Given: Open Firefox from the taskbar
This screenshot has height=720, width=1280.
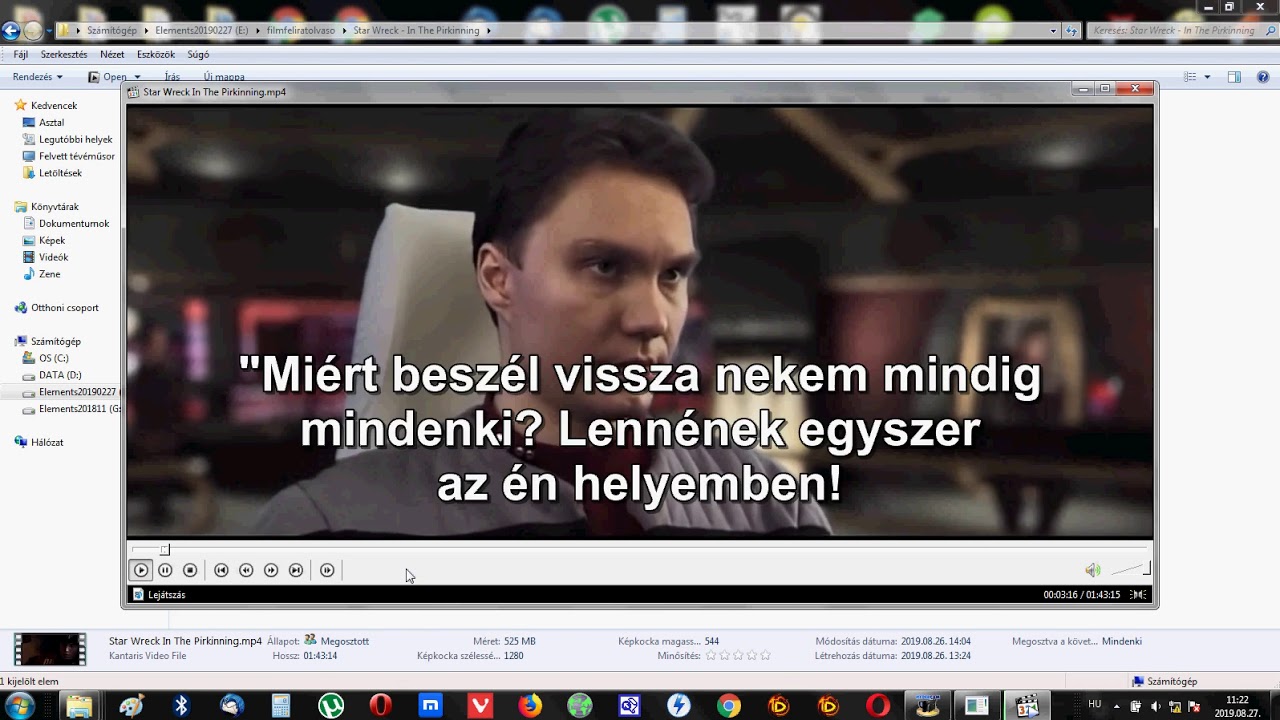Looking at the screenshot, I should coord(530,706).
